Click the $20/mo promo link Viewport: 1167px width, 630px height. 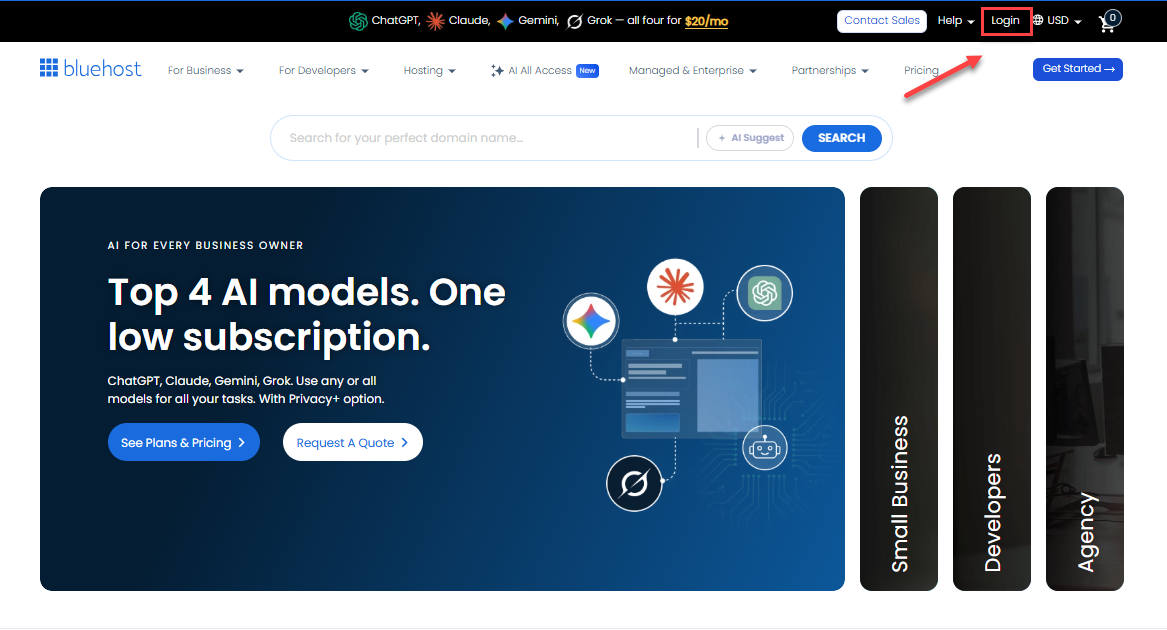[706, 21]
